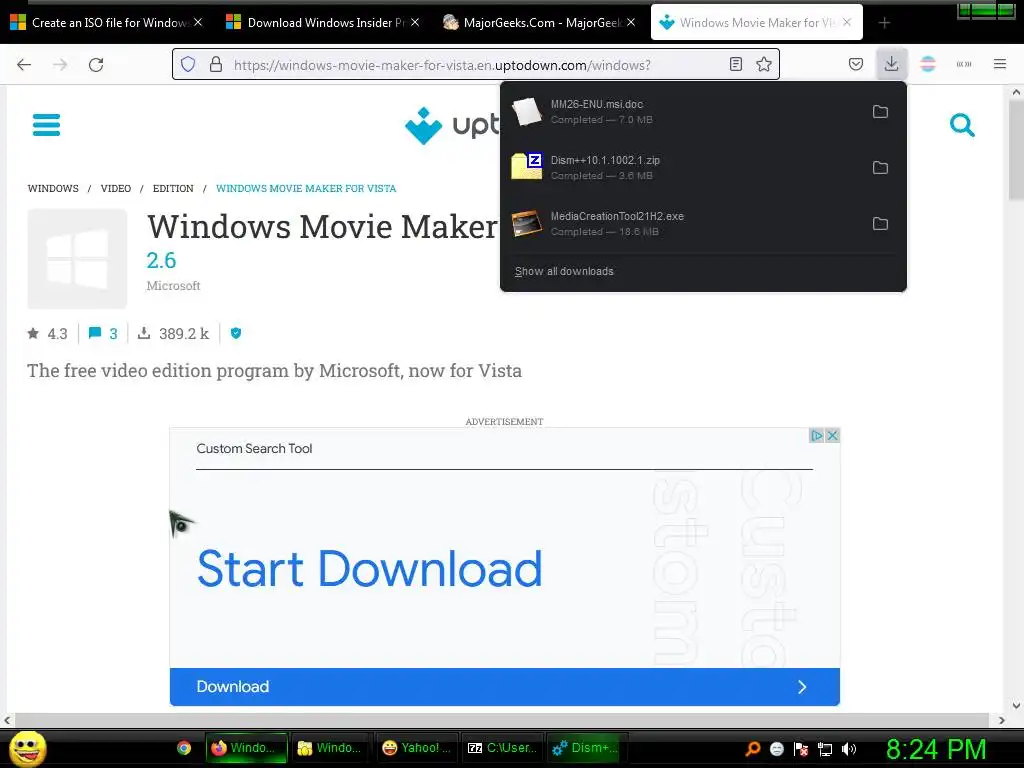Click the blue verified security shield badge
This screenshot has width=1024, height=768.
[x=236, y=333]
